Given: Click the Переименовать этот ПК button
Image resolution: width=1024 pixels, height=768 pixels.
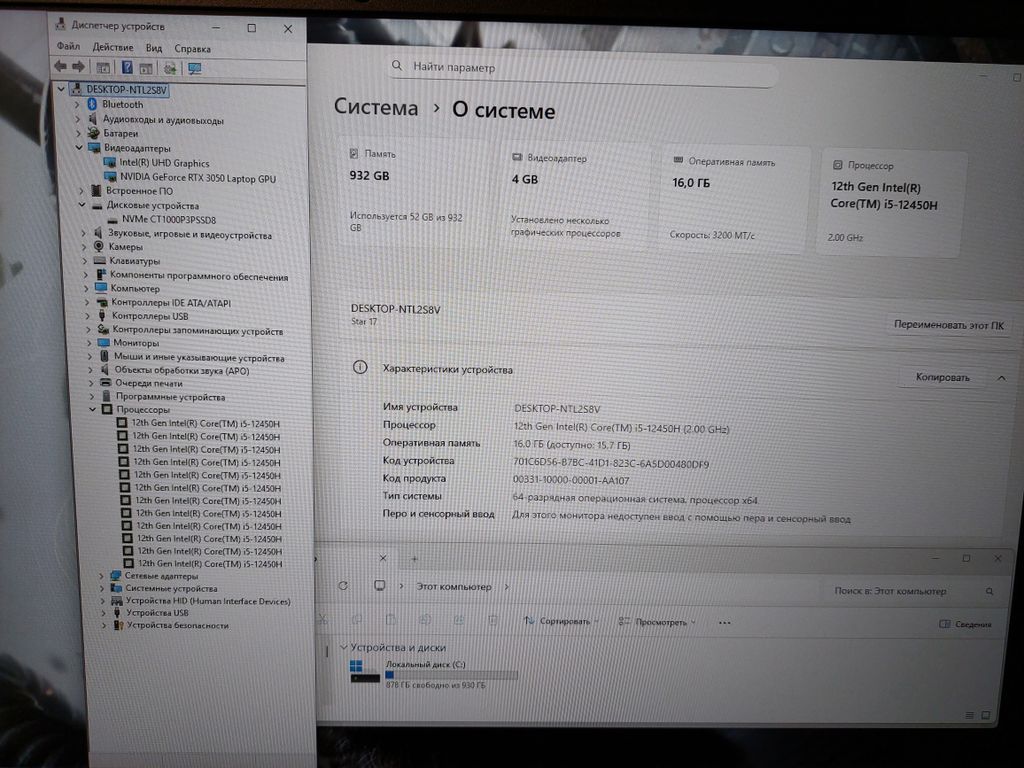Looking at the screenshot, I should [x=949, y=325].
